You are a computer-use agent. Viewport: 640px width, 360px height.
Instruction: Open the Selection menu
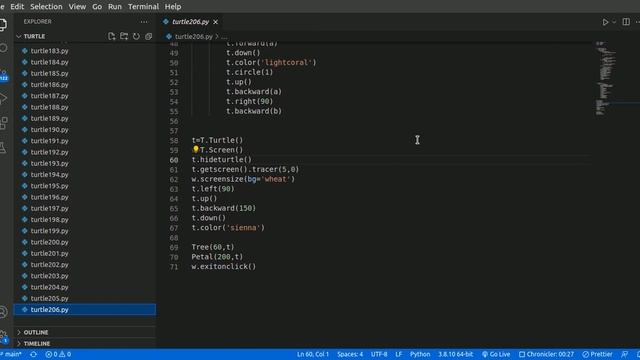point(46,7)
